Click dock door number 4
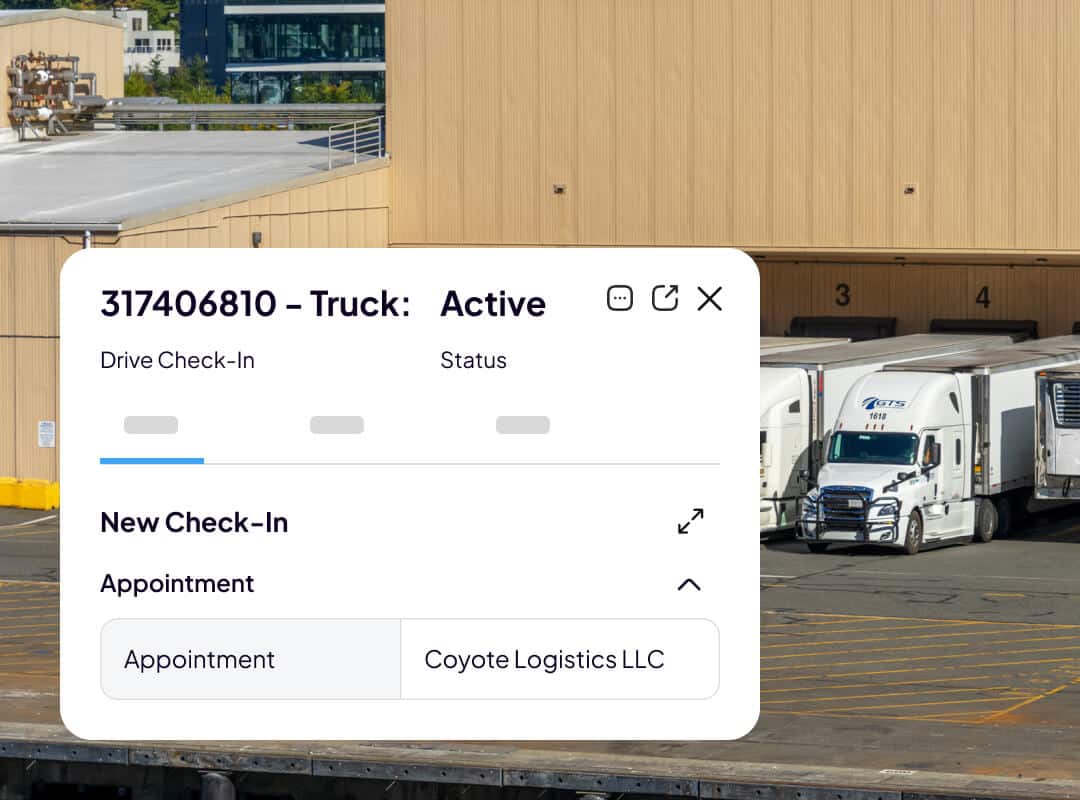Screen dimensions: 1080x800 click(983, 298)
